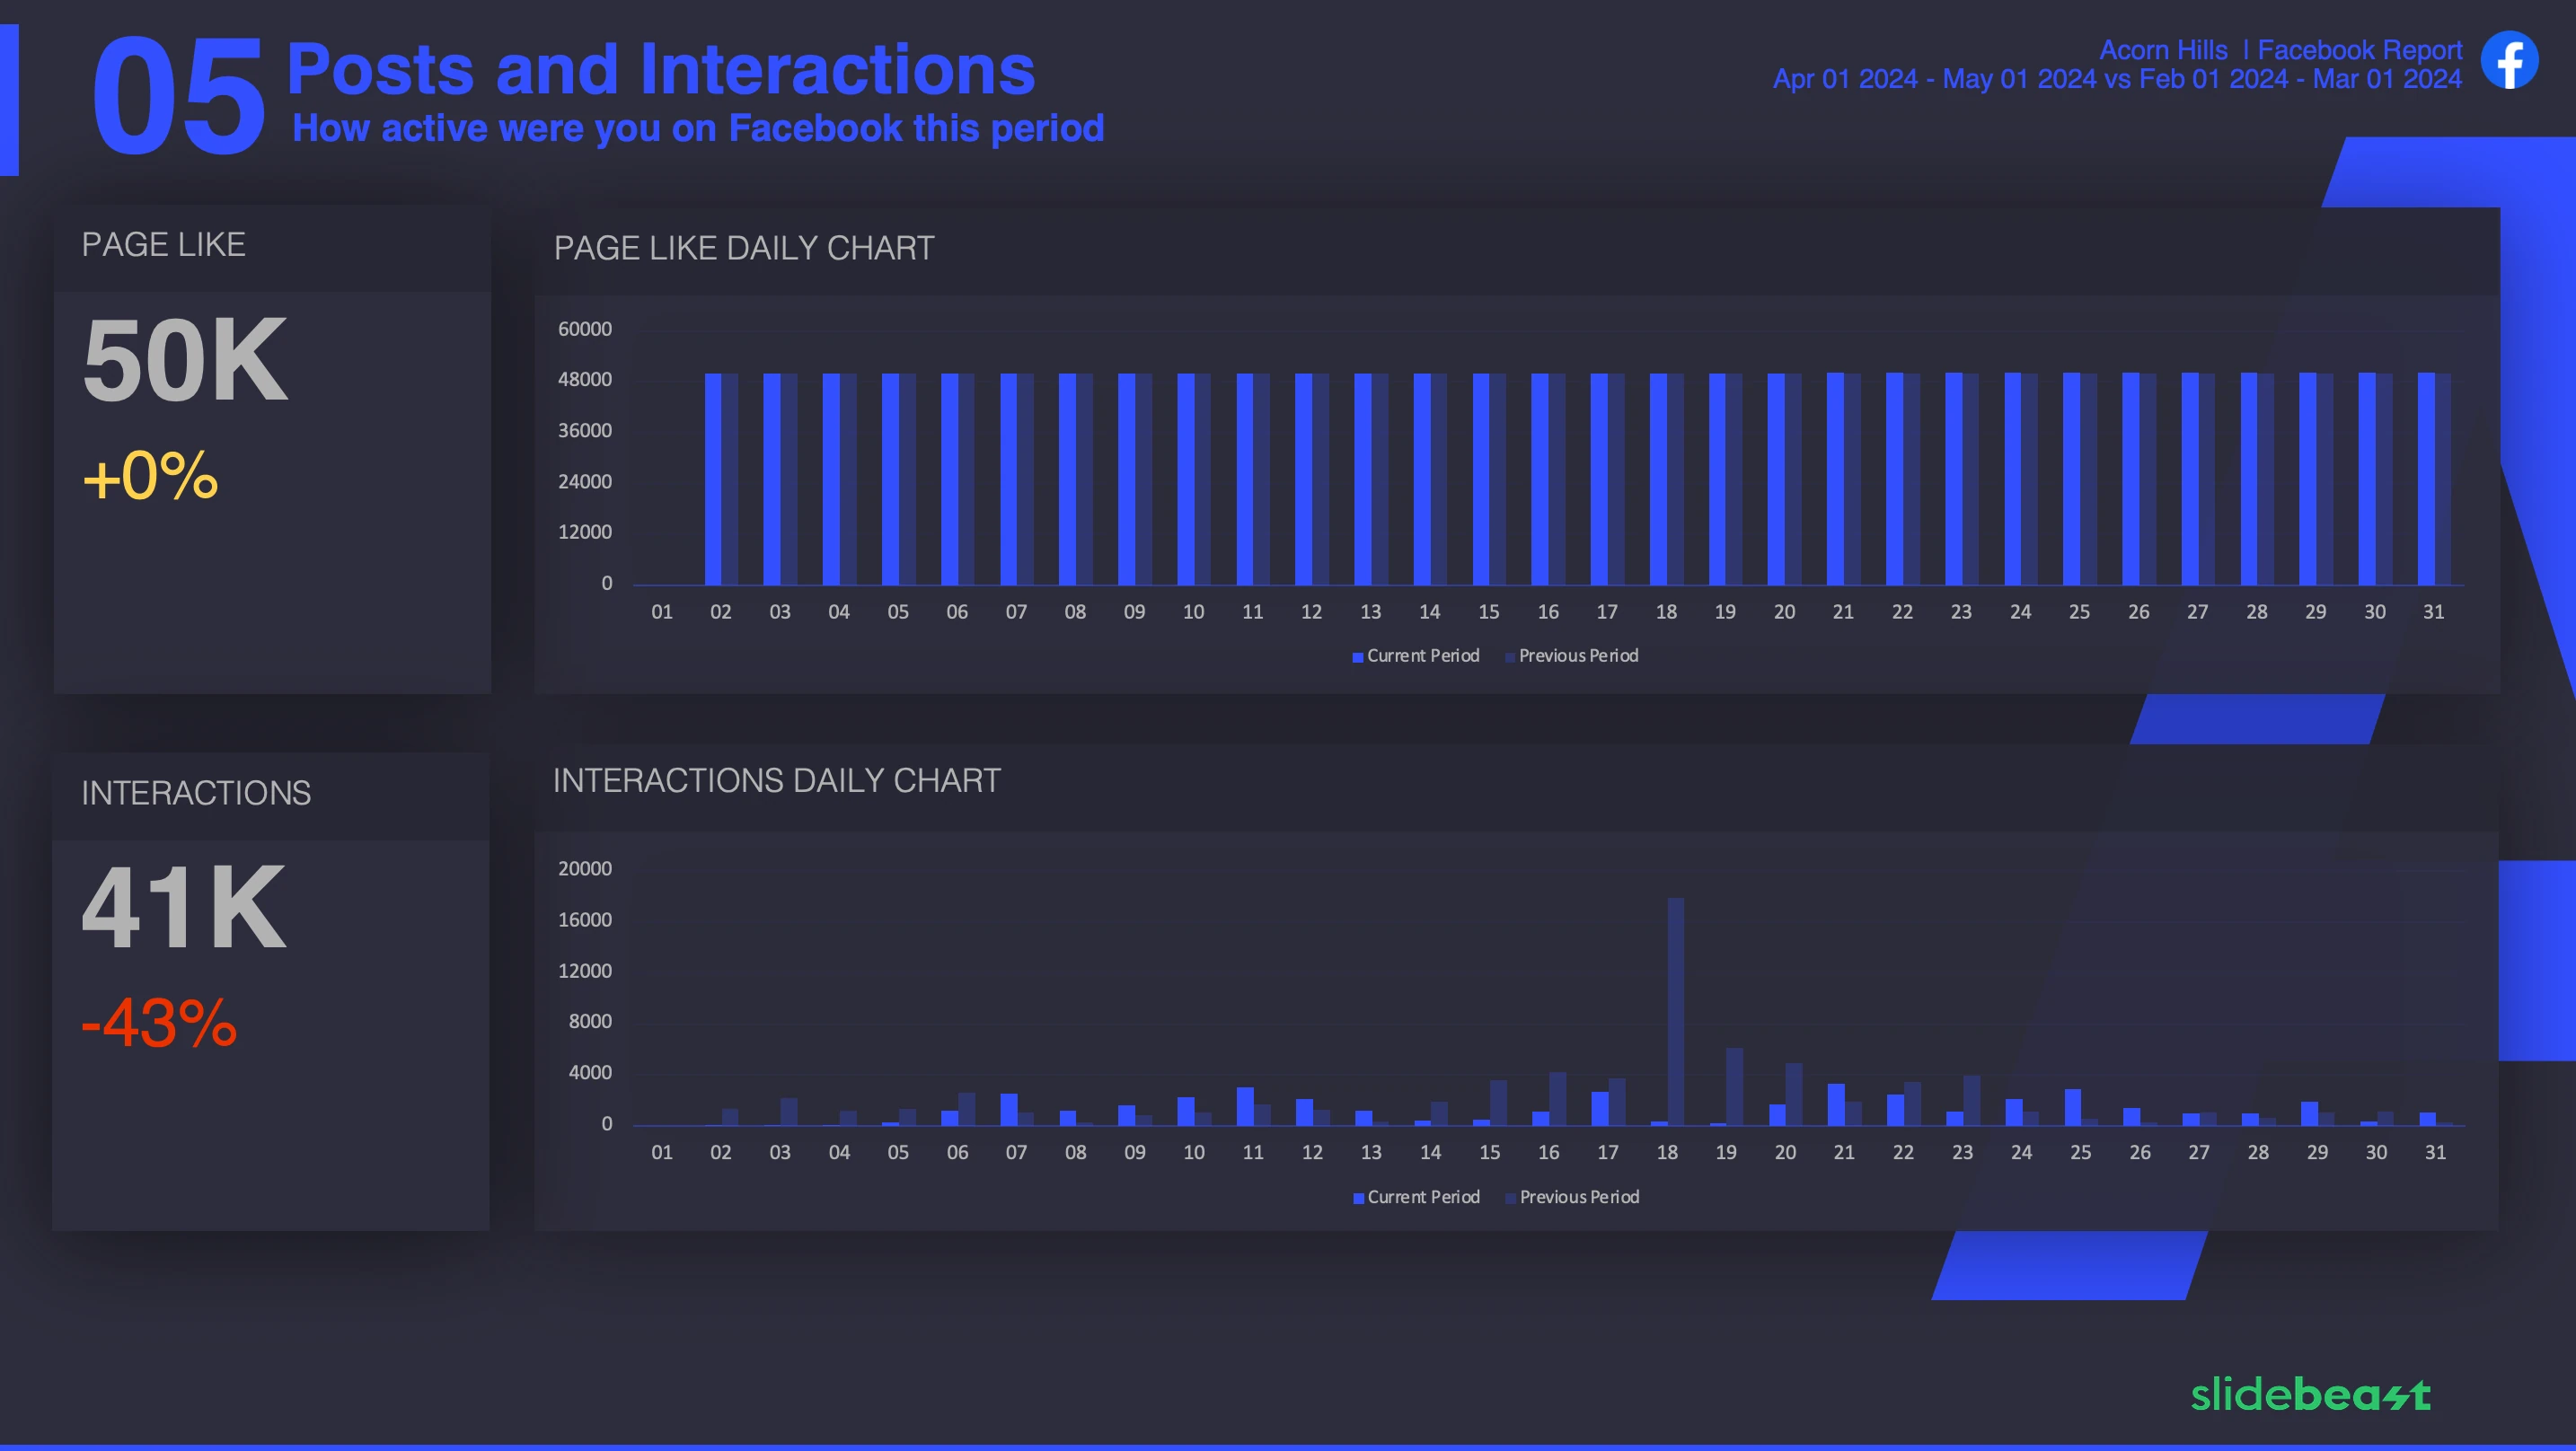Click the day 02 current period bar in page like chart
The image size is (2576, 1451).
713,479
